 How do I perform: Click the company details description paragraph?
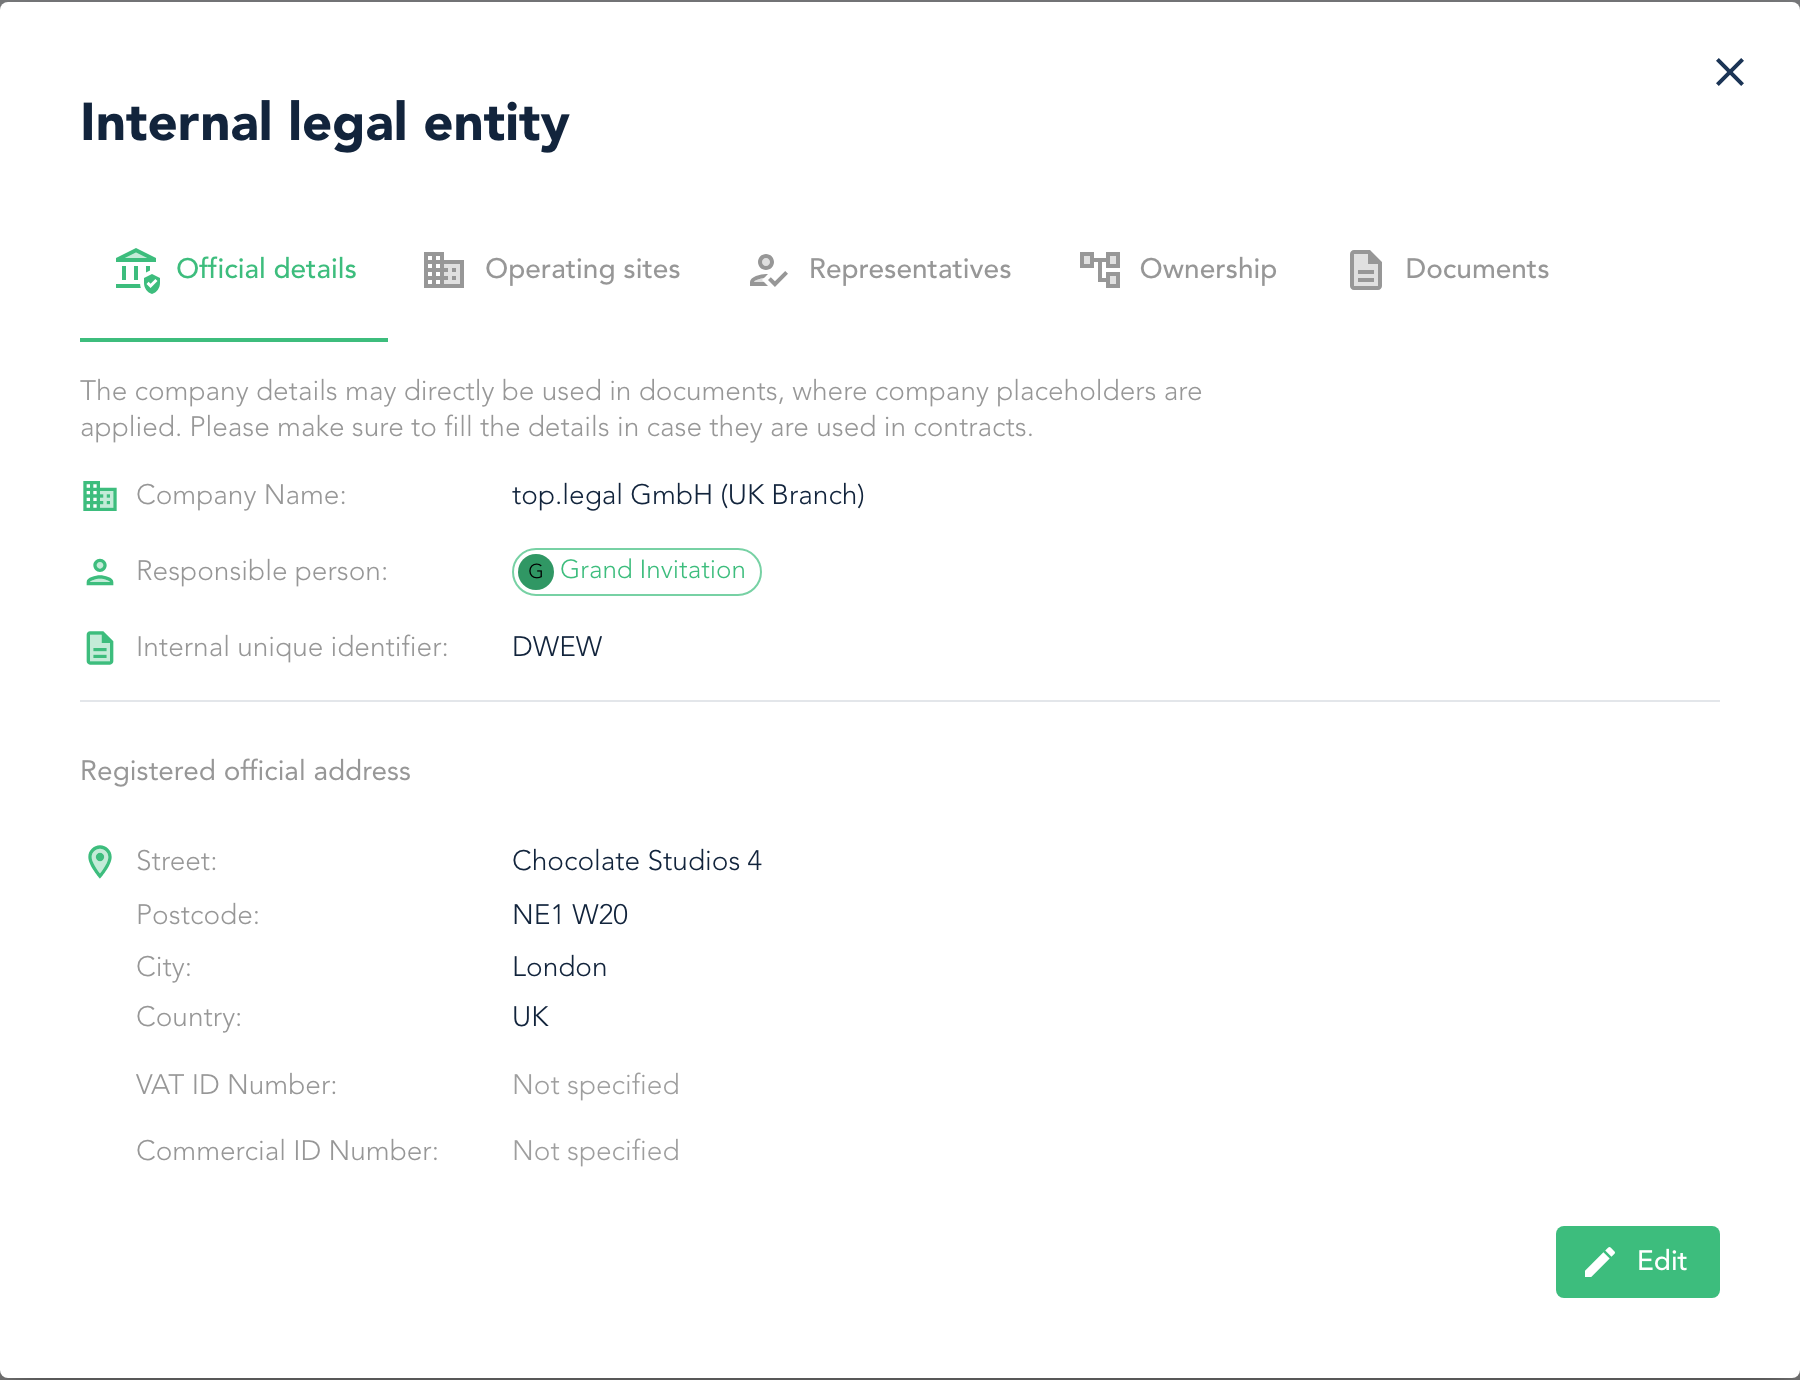pyautogui.click(x=641, y=409)
